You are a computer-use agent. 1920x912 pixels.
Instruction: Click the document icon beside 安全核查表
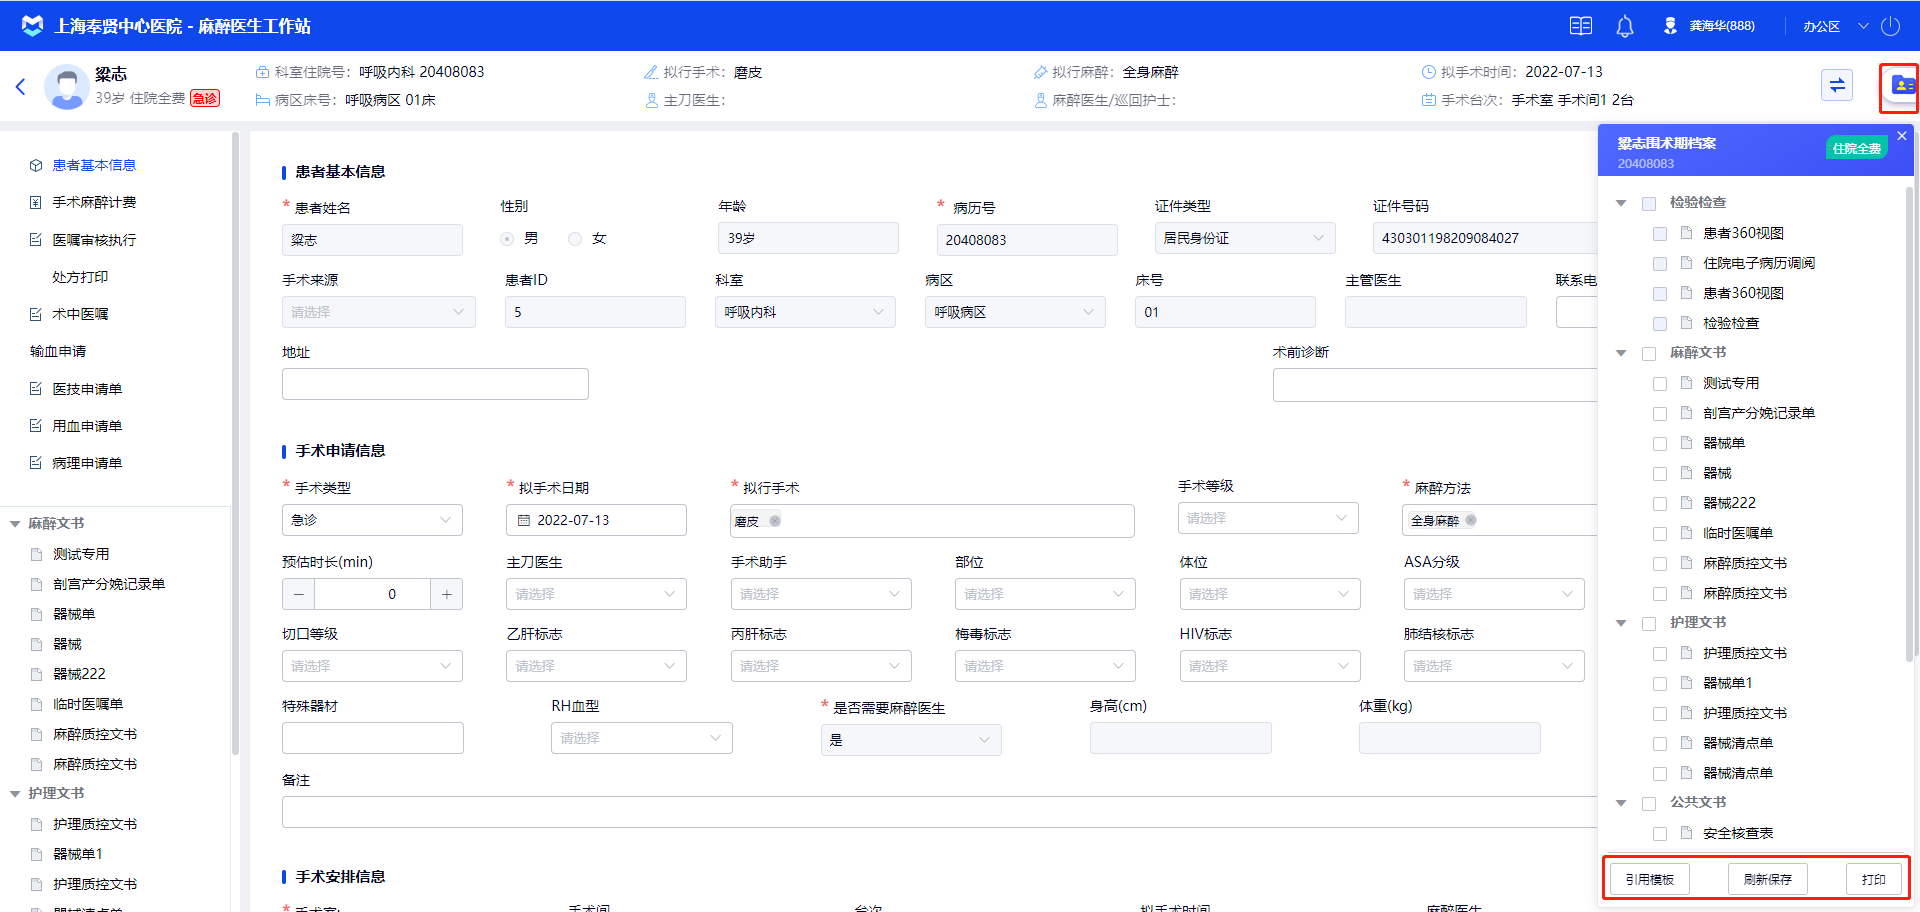(1686, 832)
